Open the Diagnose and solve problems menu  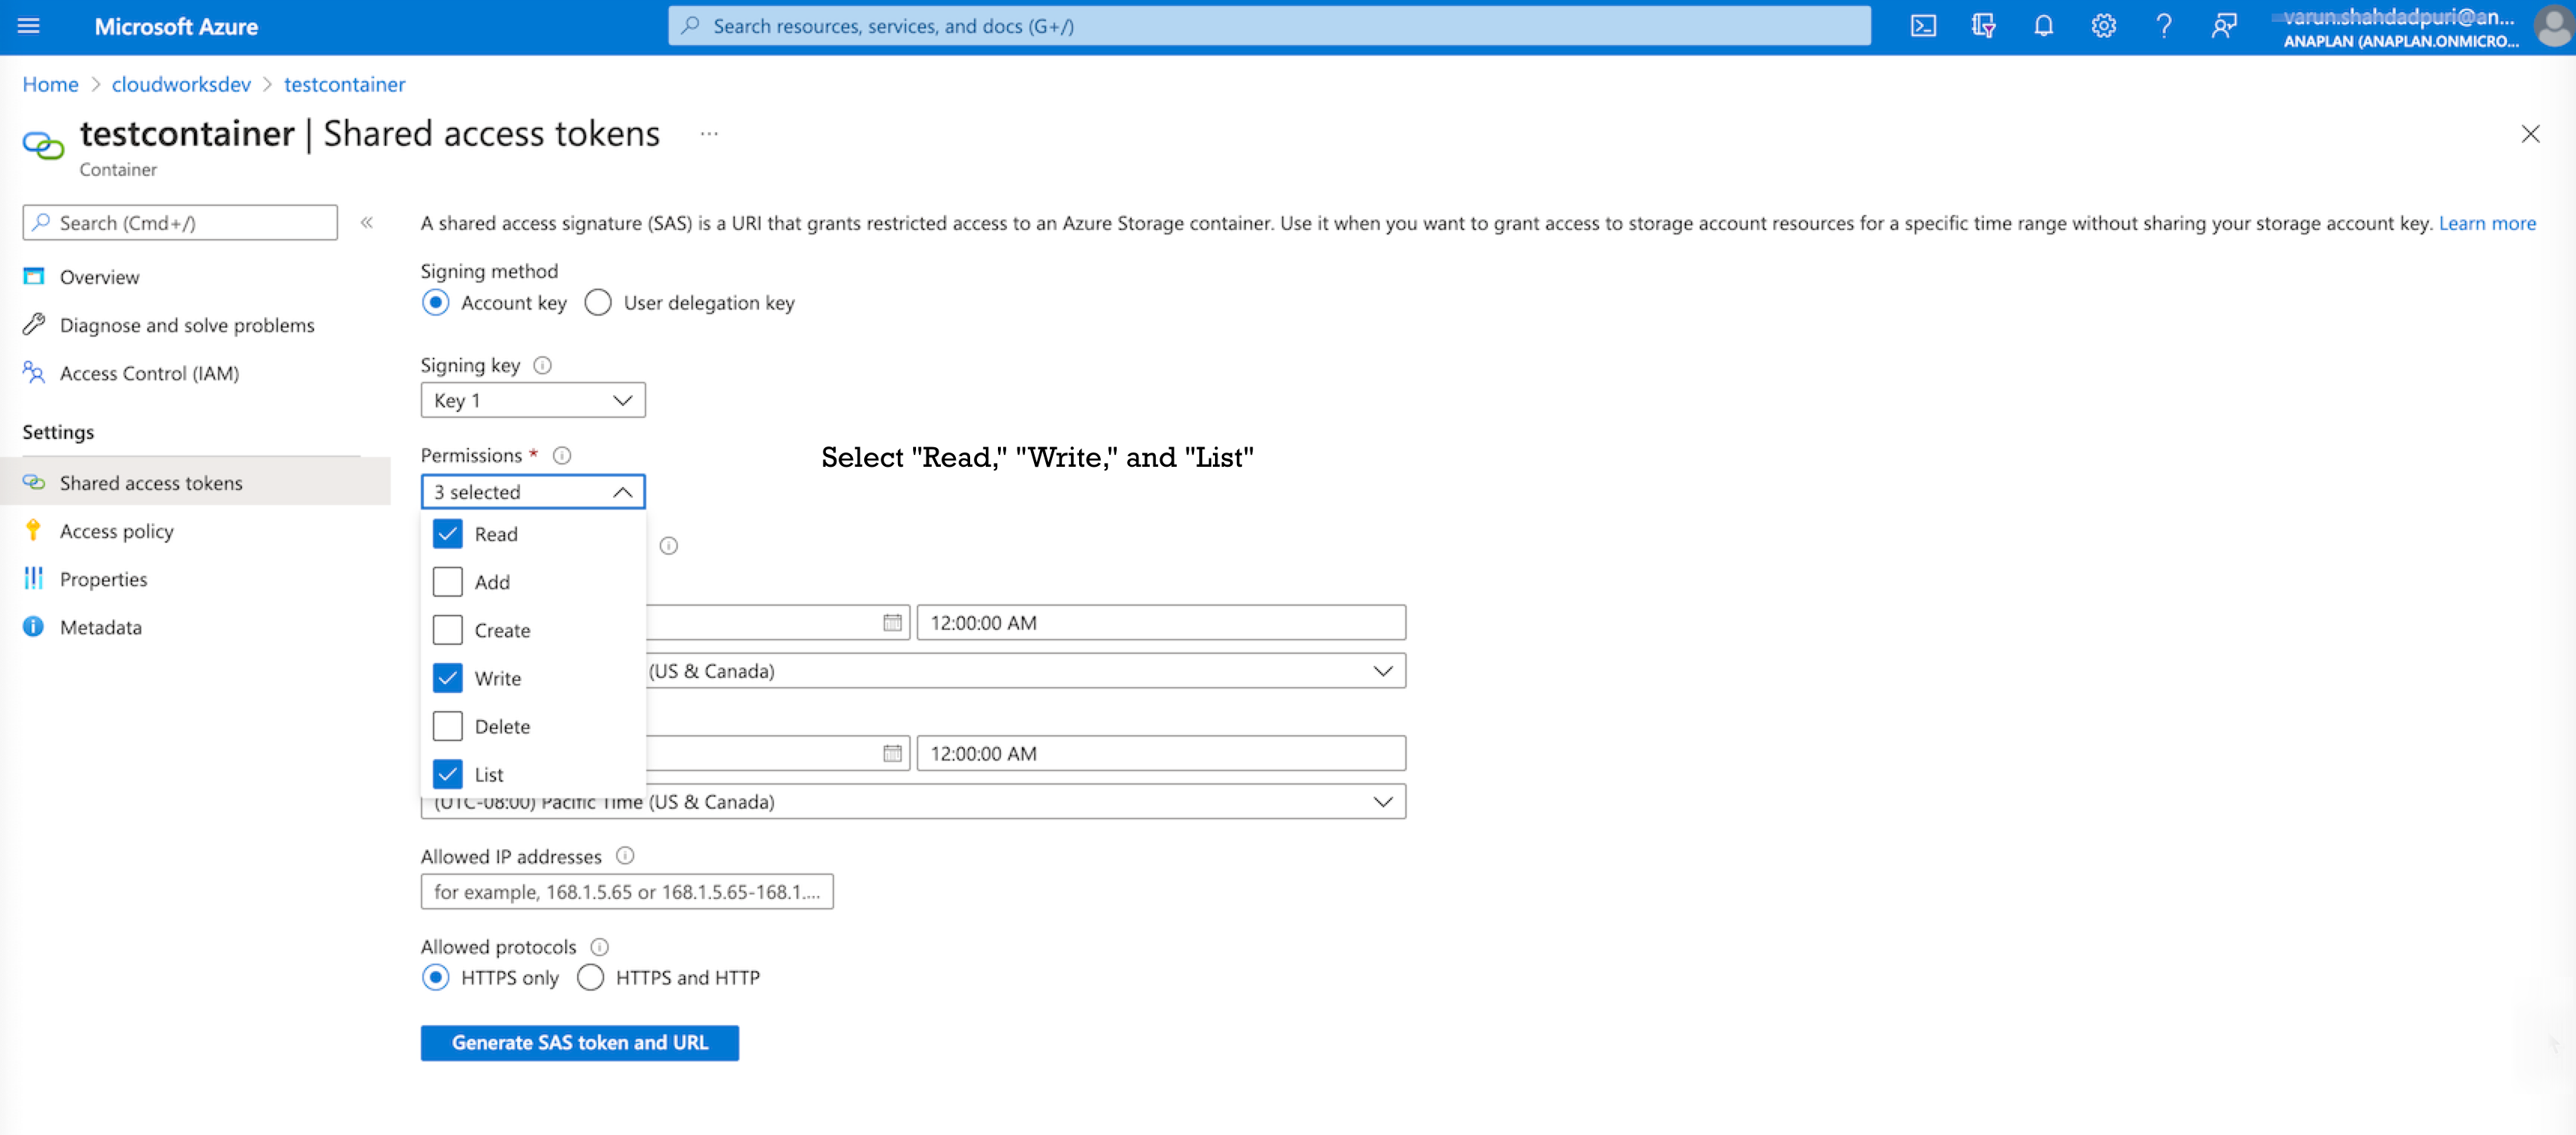(186, 323)
